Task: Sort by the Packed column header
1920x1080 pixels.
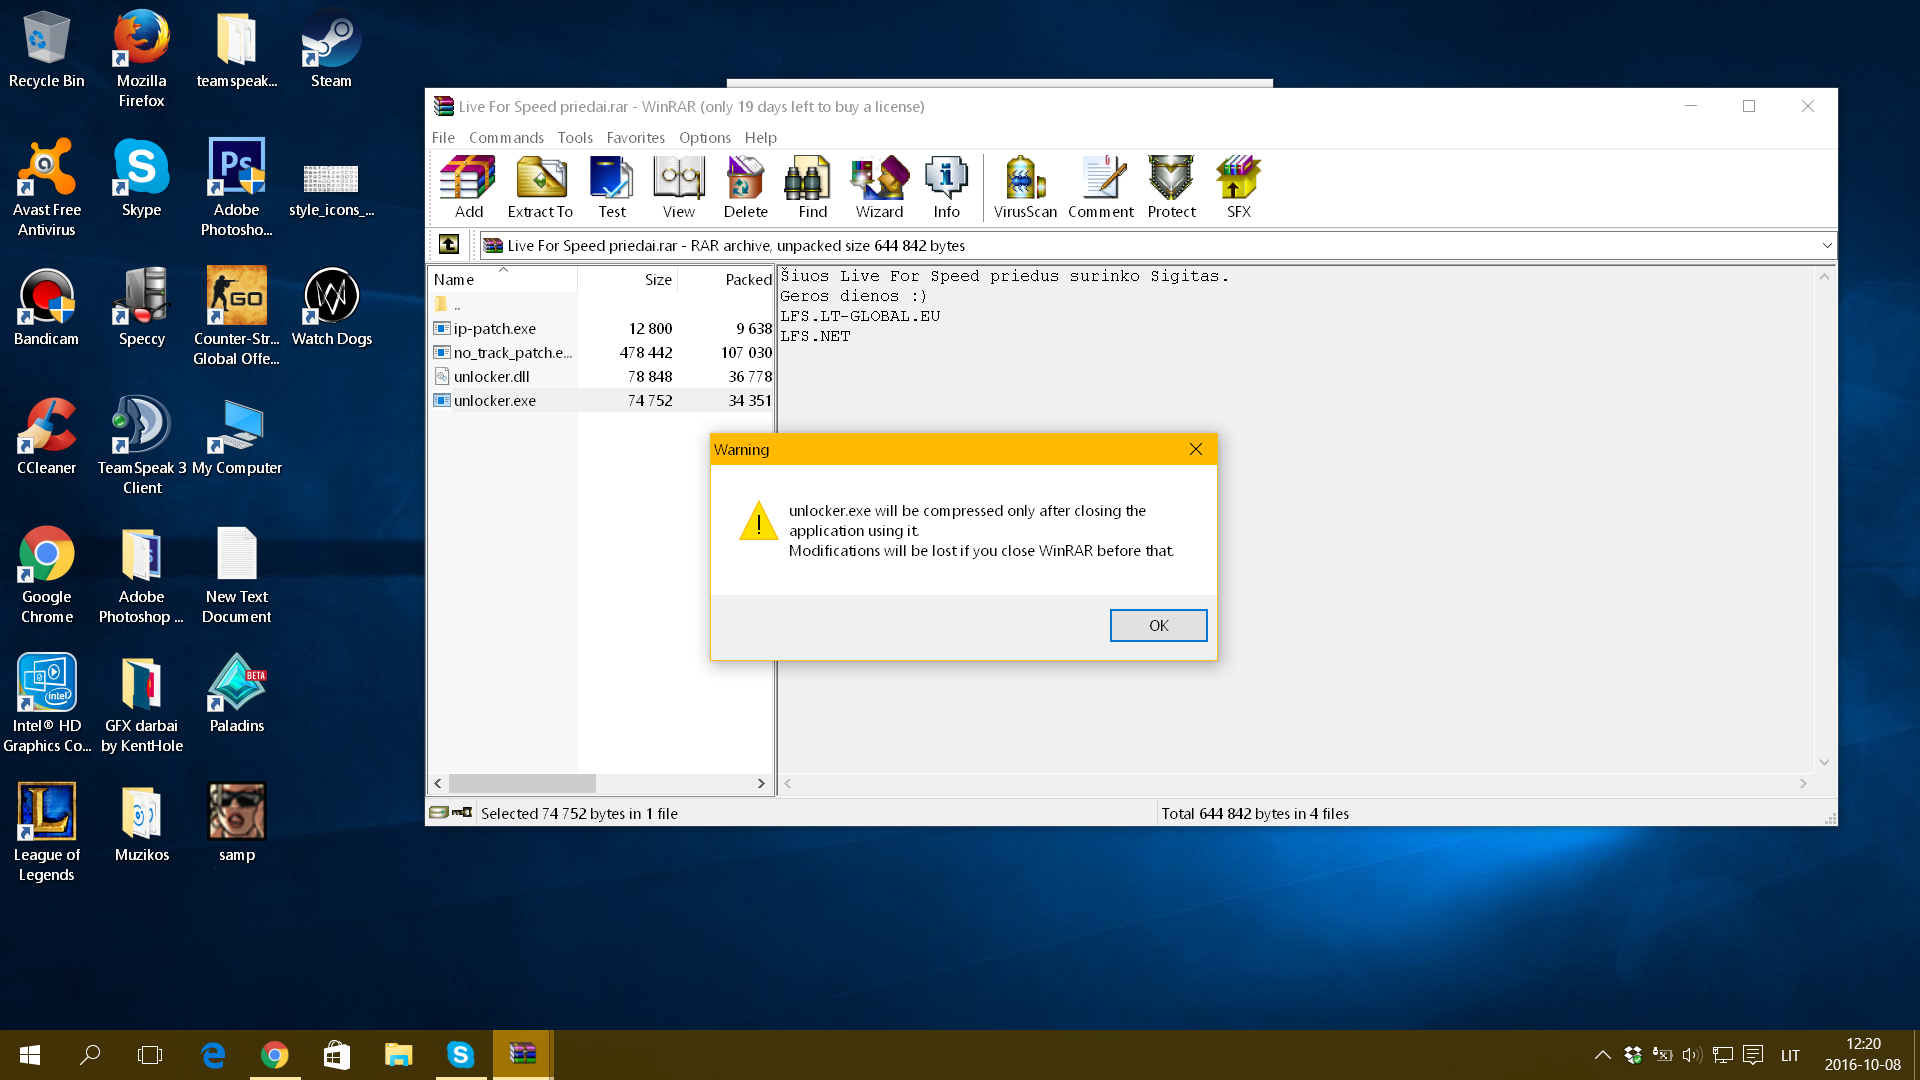Action: [726, 279]
